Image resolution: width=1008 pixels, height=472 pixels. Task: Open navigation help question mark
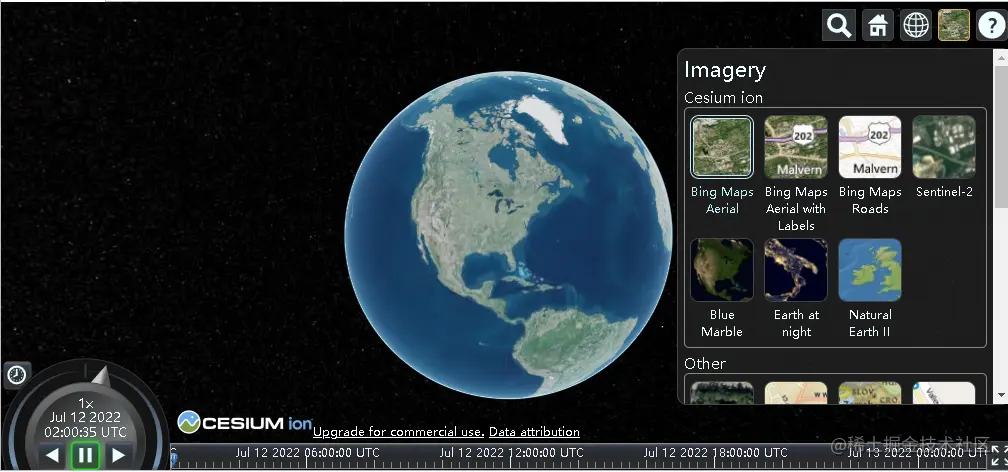(x=992, y=26)
